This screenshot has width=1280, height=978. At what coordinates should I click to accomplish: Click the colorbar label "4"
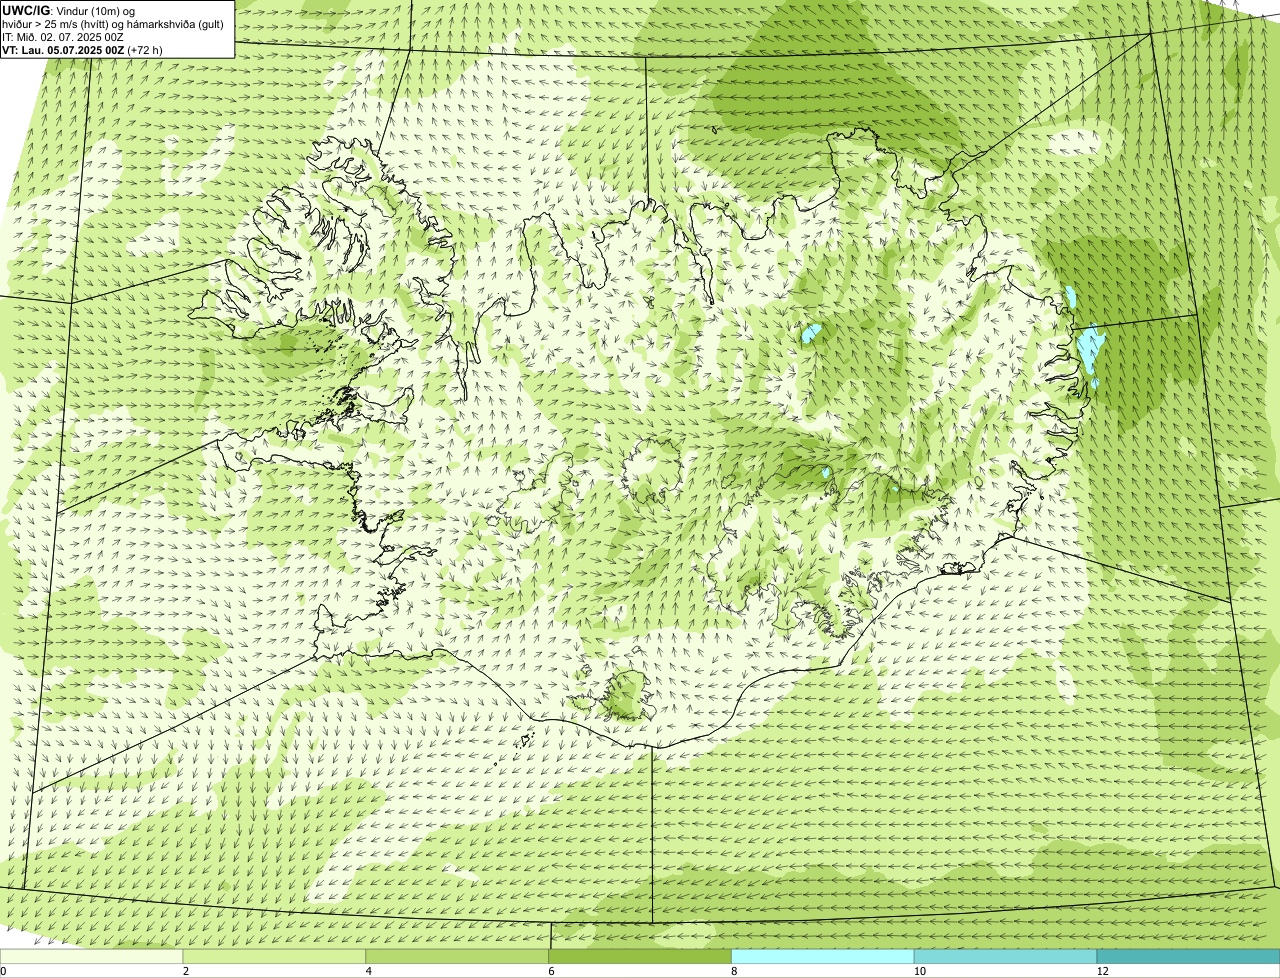[x=368, y=971]
